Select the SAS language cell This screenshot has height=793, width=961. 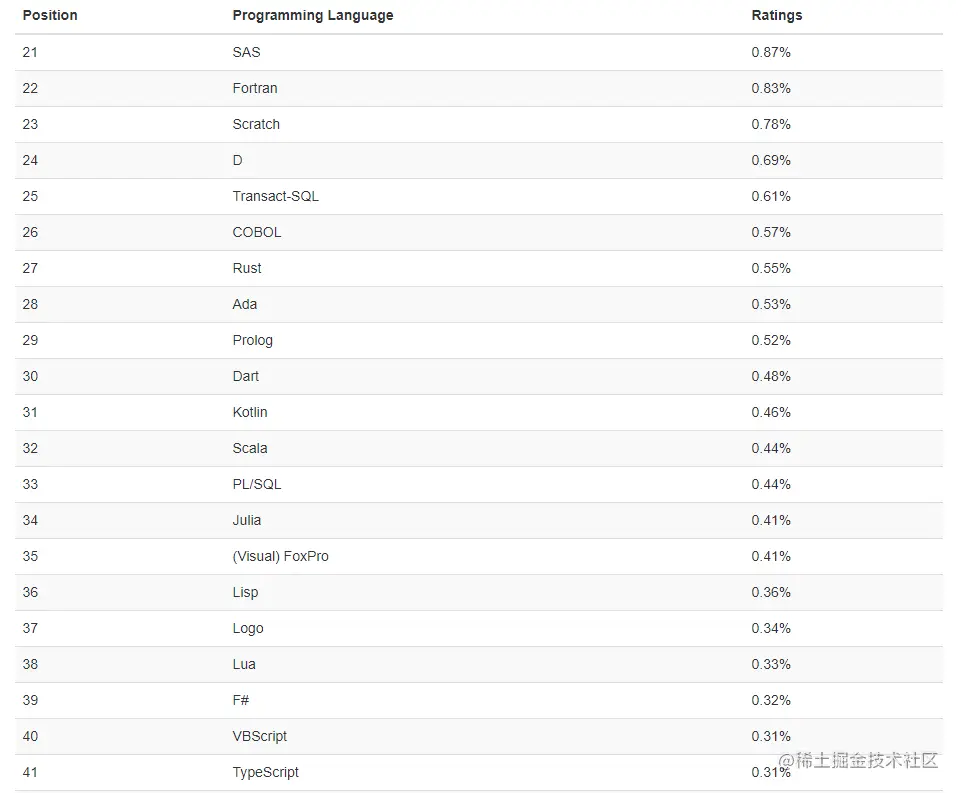coord(246,52)
